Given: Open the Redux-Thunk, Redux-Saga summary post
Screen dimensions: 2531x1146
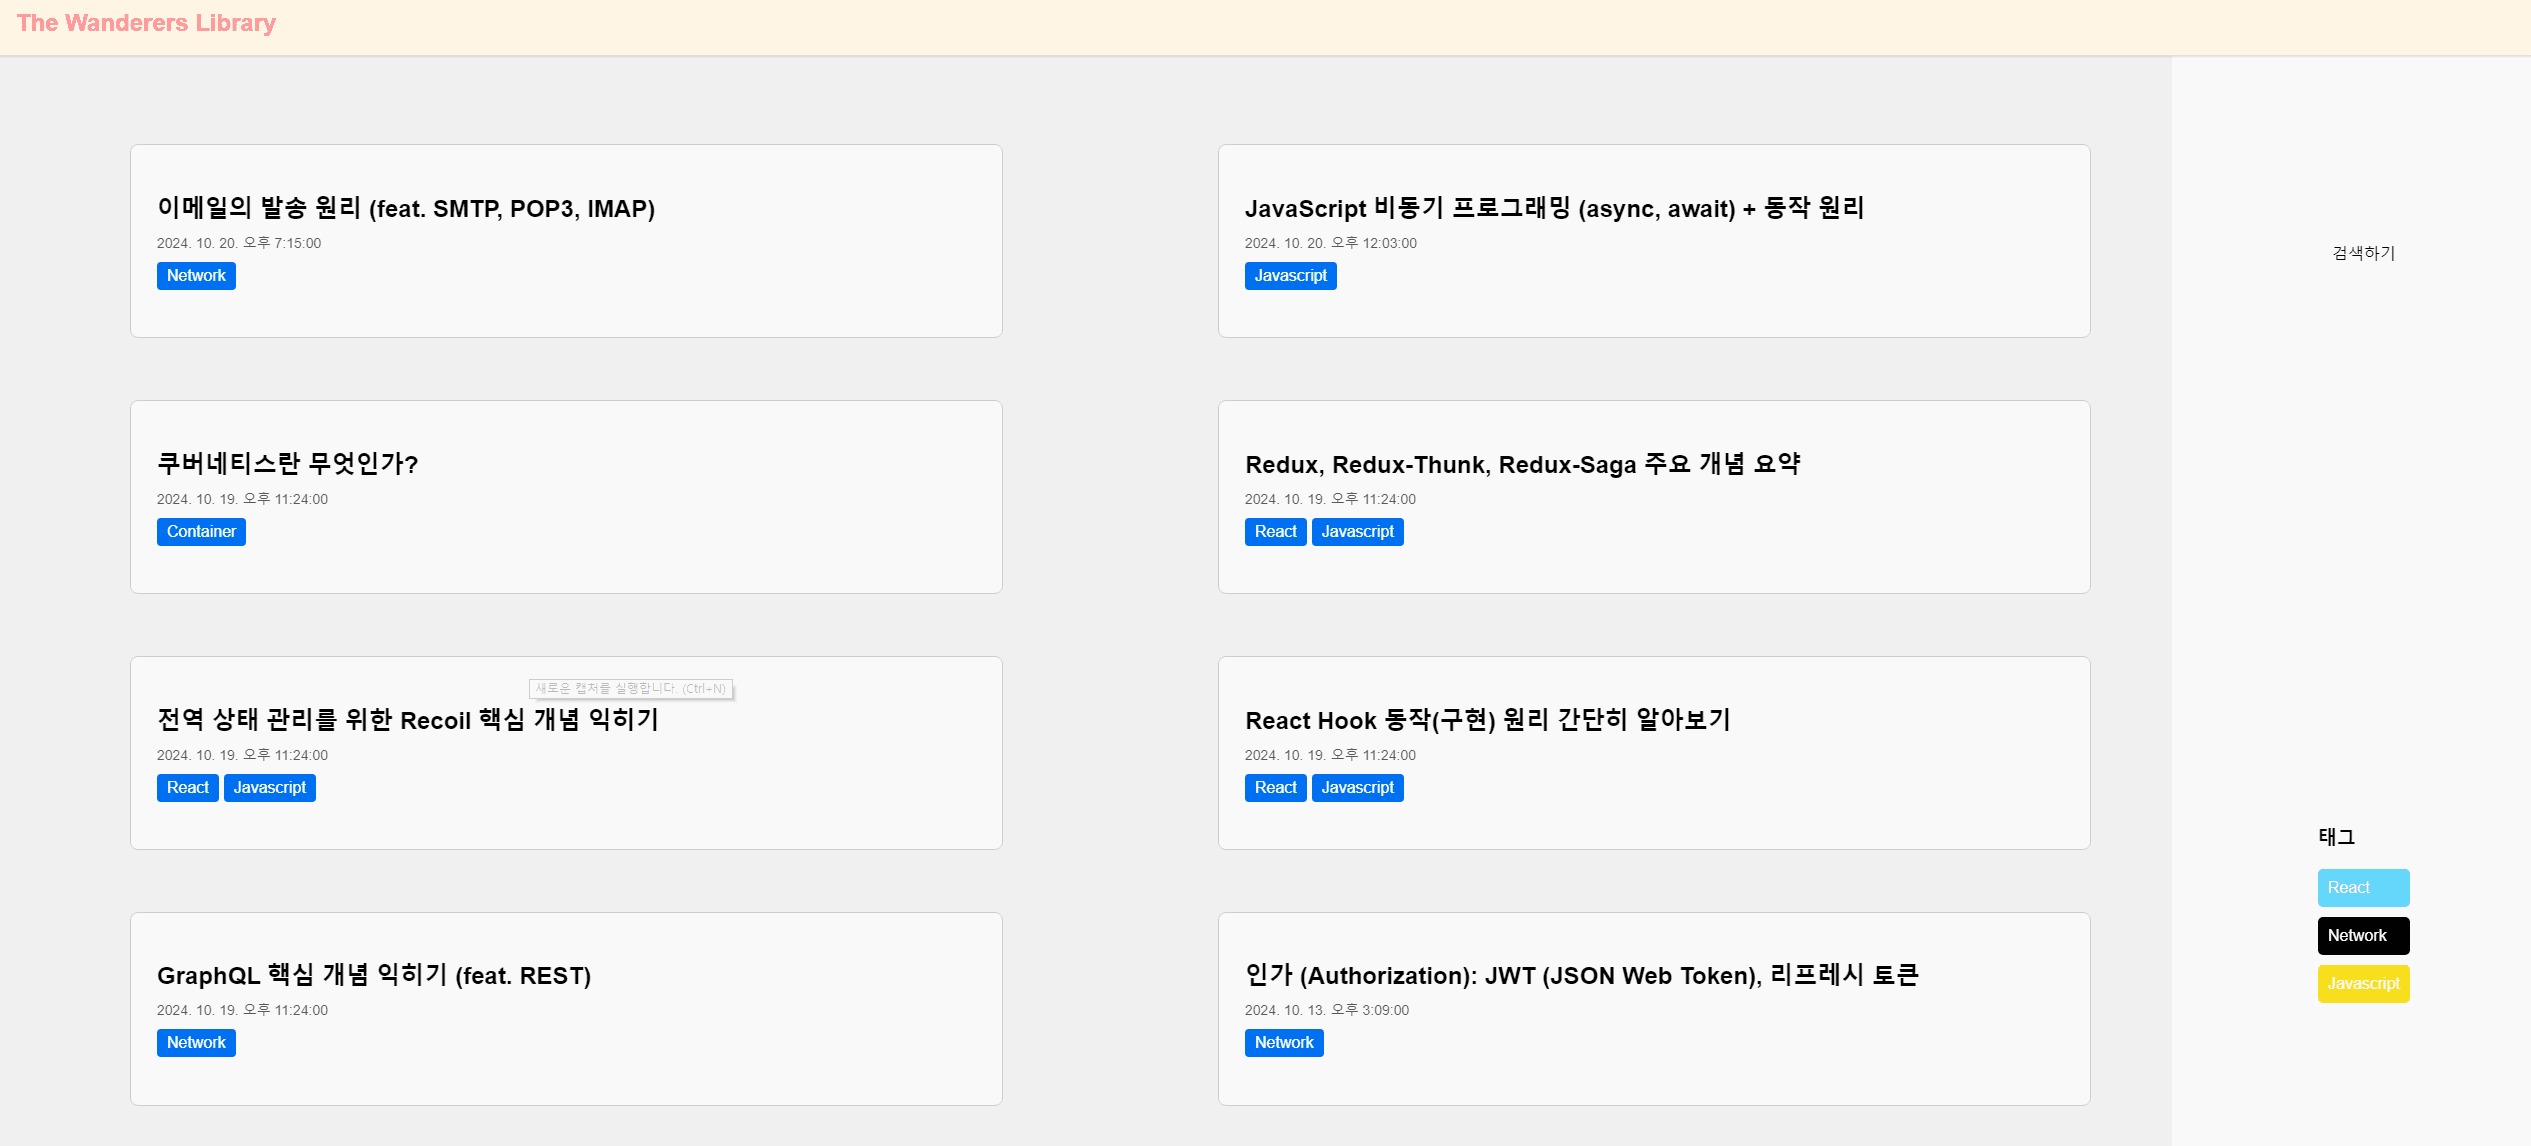Looking at the screenshot, I should coord(1522,464).
